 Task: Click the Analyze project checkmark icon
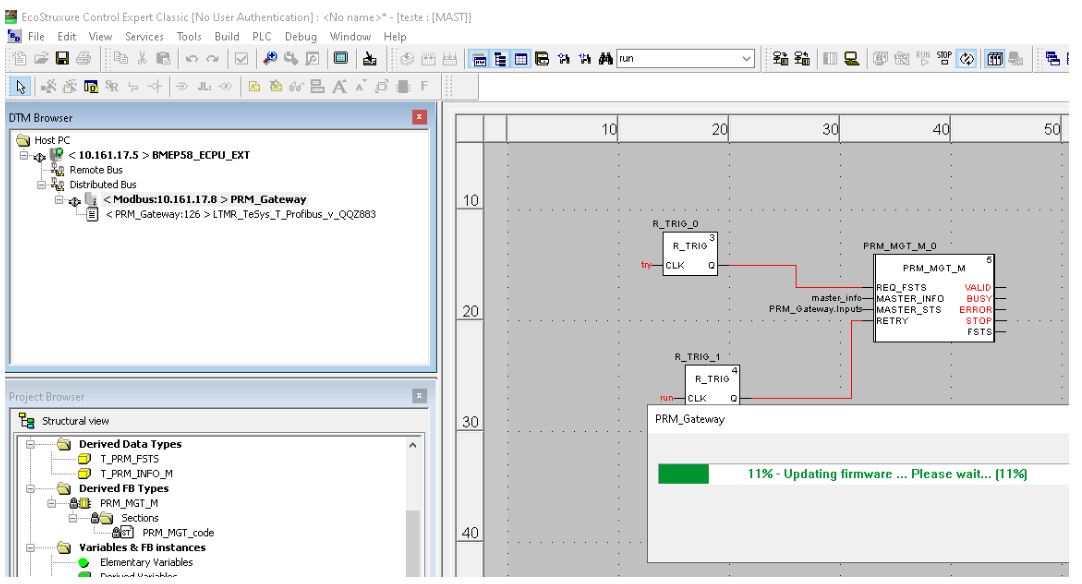tap(241, 59)
